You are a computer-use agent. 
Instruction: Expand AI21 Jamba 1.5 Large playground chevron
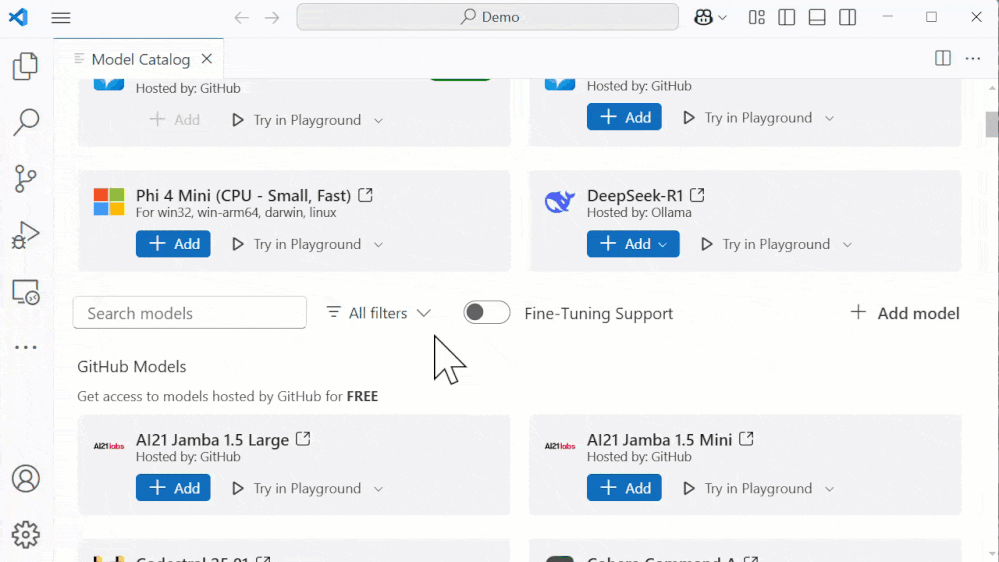pyautogui.click(x=378, y=489)
